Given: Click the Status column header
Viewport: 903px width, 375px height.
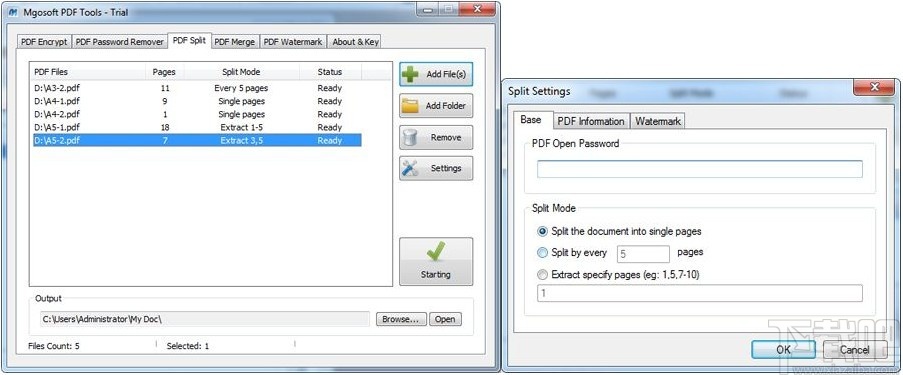Looking at the screenshot, I should pos(330,72).
